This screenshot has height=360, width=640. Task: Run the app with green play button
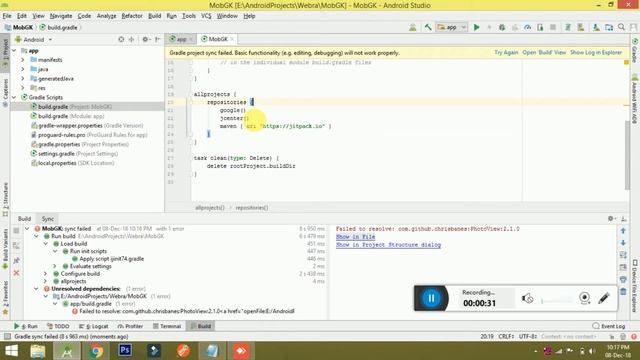click(x=476, y=27)
